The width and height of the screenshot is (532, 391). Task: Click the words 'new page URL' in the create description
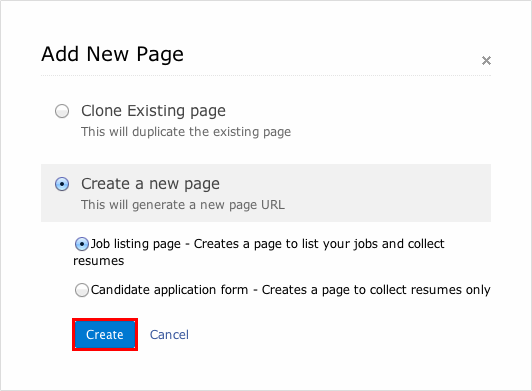pyautogui.click(x=242, y=205)
